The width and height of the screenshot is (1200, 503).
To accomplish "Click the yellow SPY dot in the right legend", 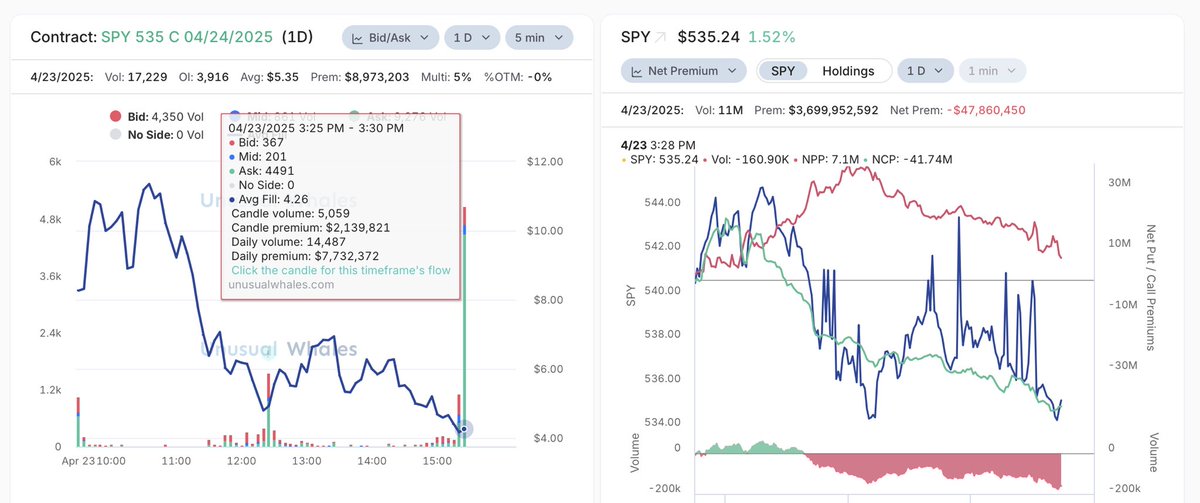I will click(x=624, y=161).
